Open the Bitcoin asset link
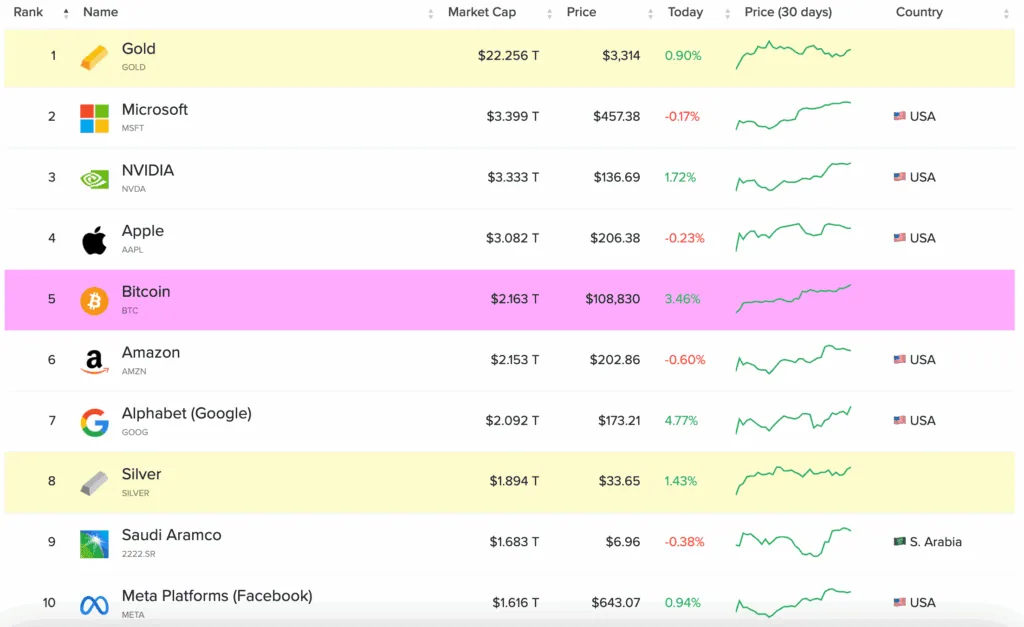 click(x=146, y=292)
